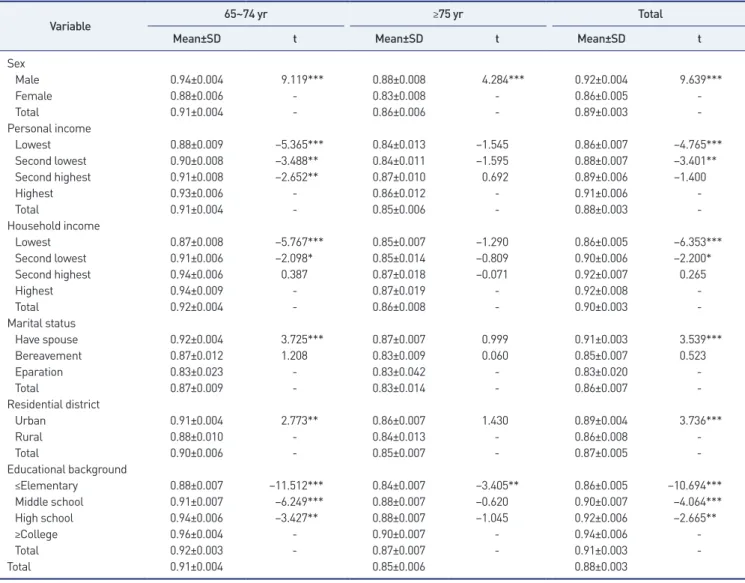Screen dimensions: 745x583
Task: Select the t value "2.773**"
Action: (300, 421)
